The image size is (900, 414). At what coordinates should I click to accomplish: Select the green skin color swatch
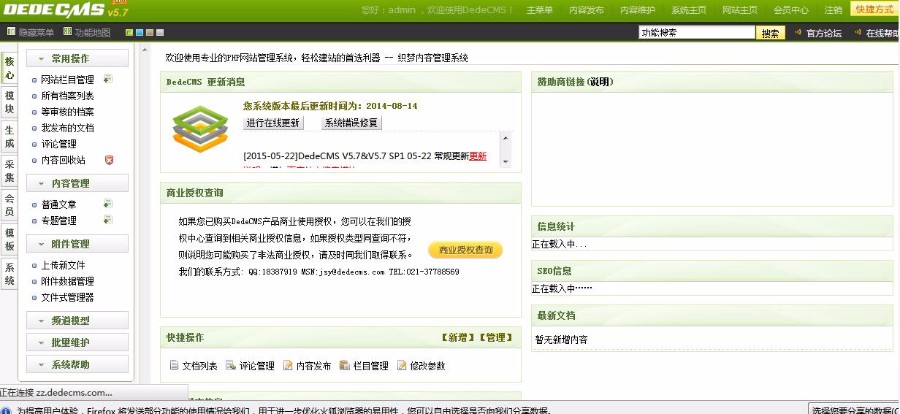pyautogui.click(x=129, y=33)
